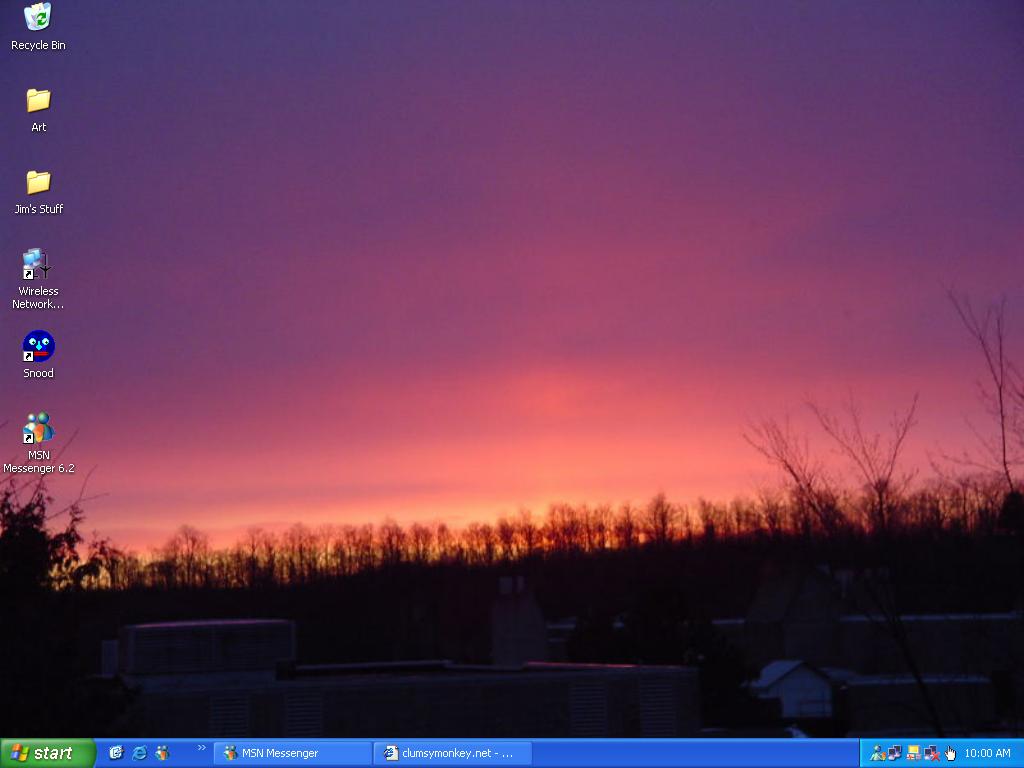Click the connected network tray icon
1024x768 pixels.
pos(895,753)
